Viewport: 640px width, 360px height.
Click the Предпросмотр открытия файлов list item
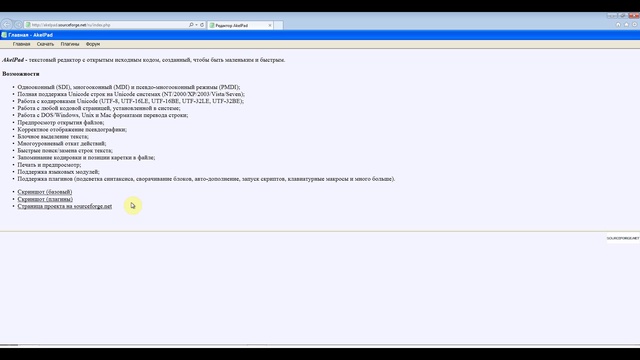coord(60,122)
